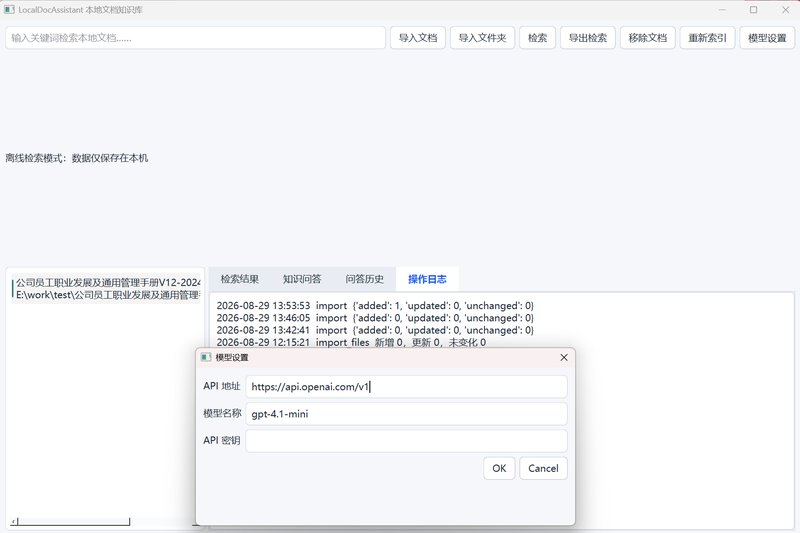Run search with the 检索 button
Viewport: 800px width, 533px height.
537,38
